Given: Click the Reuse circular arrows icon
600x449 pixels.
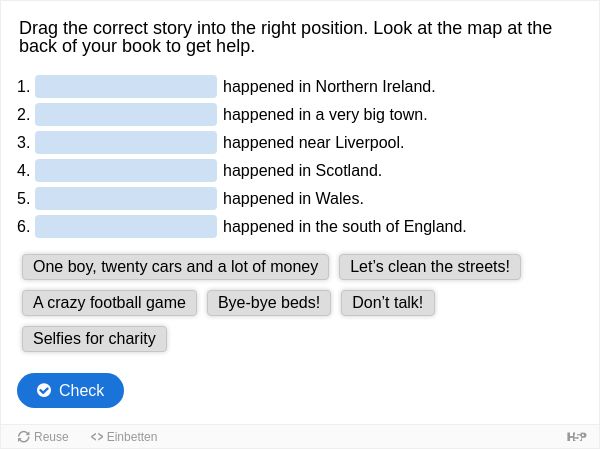Looking at the screenshot, I should pyautogui.click(x=24, y=437).
